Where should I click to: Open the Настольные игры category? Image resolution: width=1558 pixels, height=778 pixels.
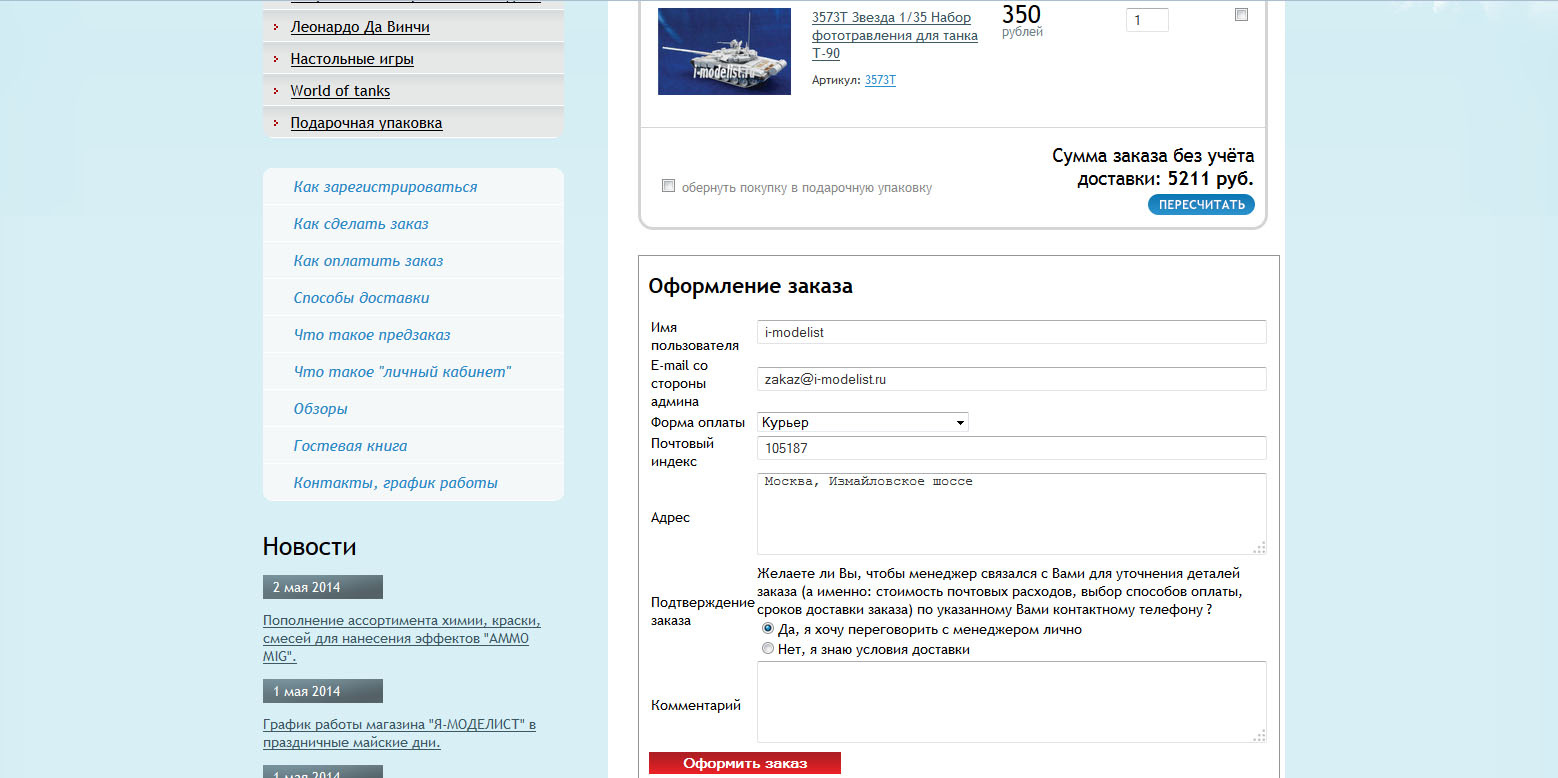(352, 59)
